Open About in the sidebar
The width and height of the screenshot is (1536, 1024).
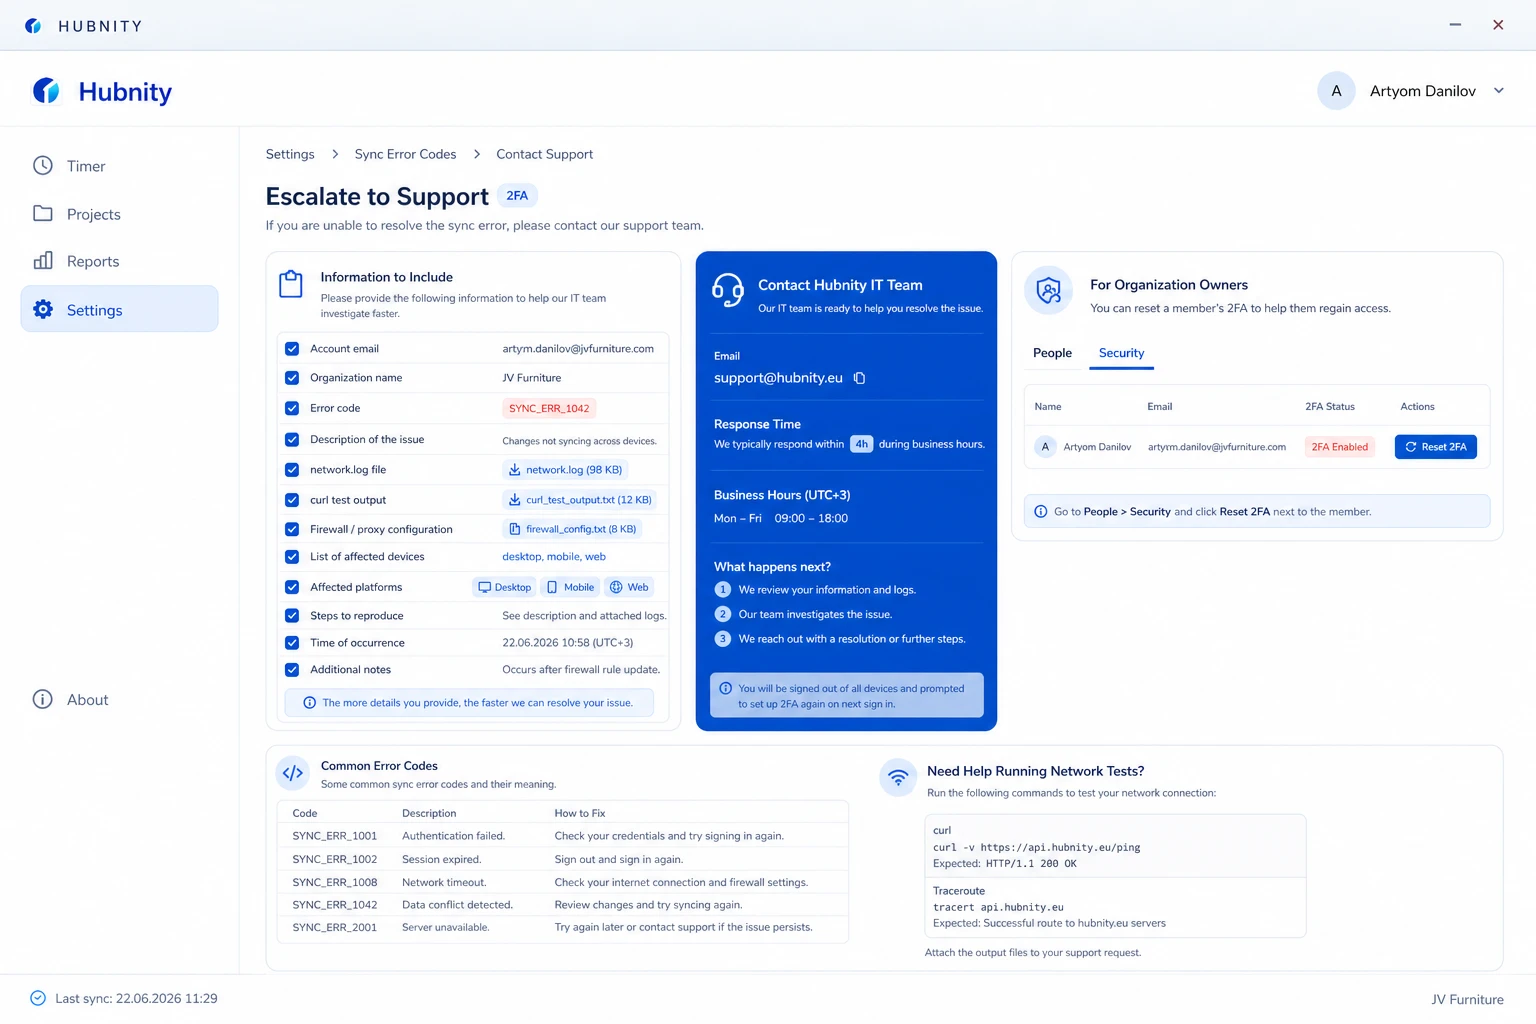[119, 700]
